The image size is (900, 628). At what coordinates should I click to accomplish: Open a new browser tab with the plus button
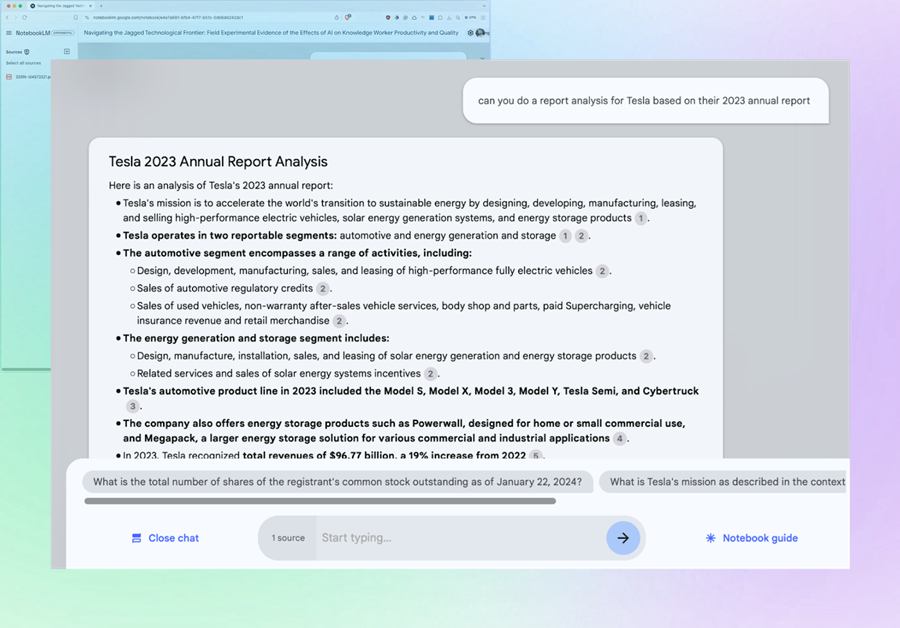[101, 6]
